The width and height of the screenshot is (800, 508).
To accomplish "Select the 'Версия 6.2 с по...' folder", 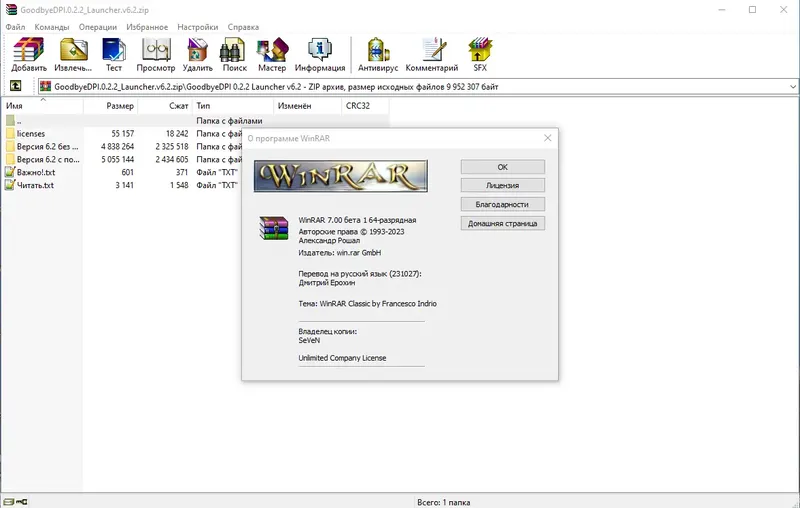I will [48, 159].
